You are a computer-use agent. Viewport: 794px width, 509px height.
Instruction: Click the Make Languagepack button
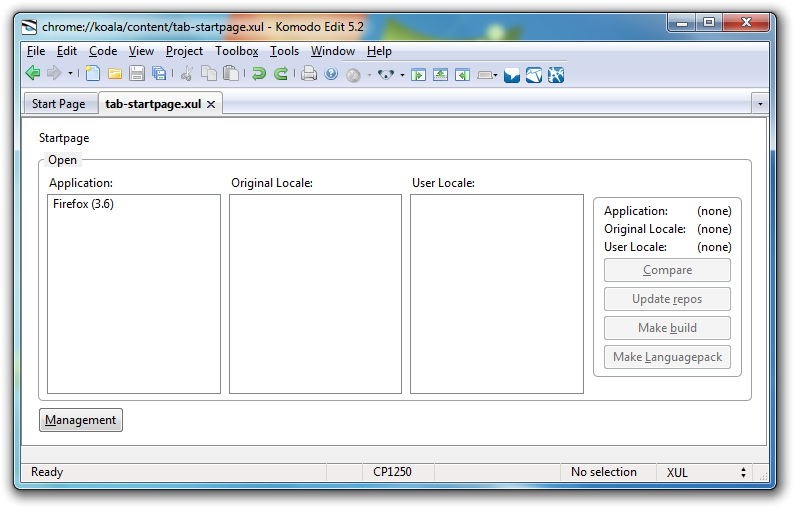tap(667, 357)
